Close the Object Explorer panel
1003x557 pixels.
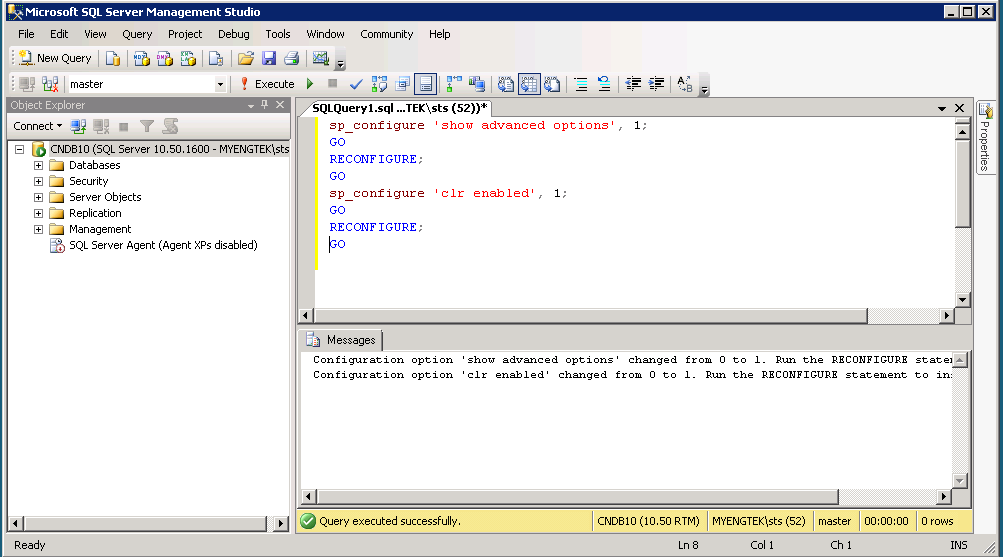coord(280,105)
